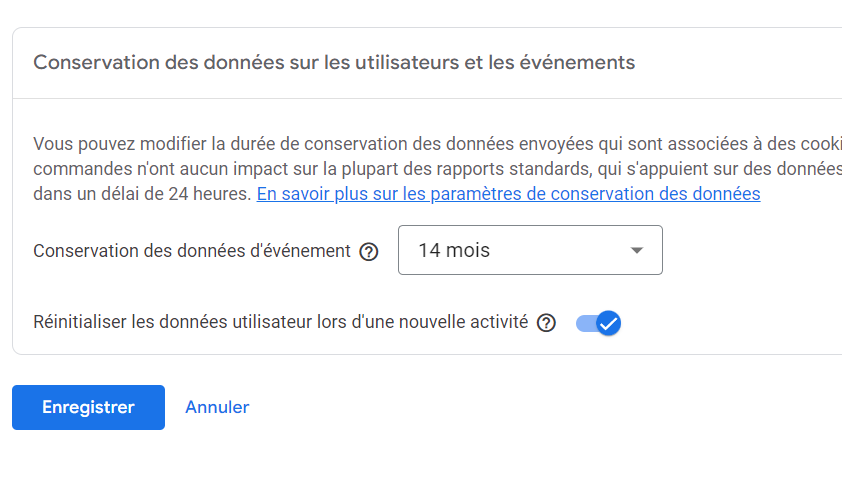Viewport: 842px width, 481px height.
Task: Open the 14 mois retention dropdown
Action: click(x=530, y=250)
